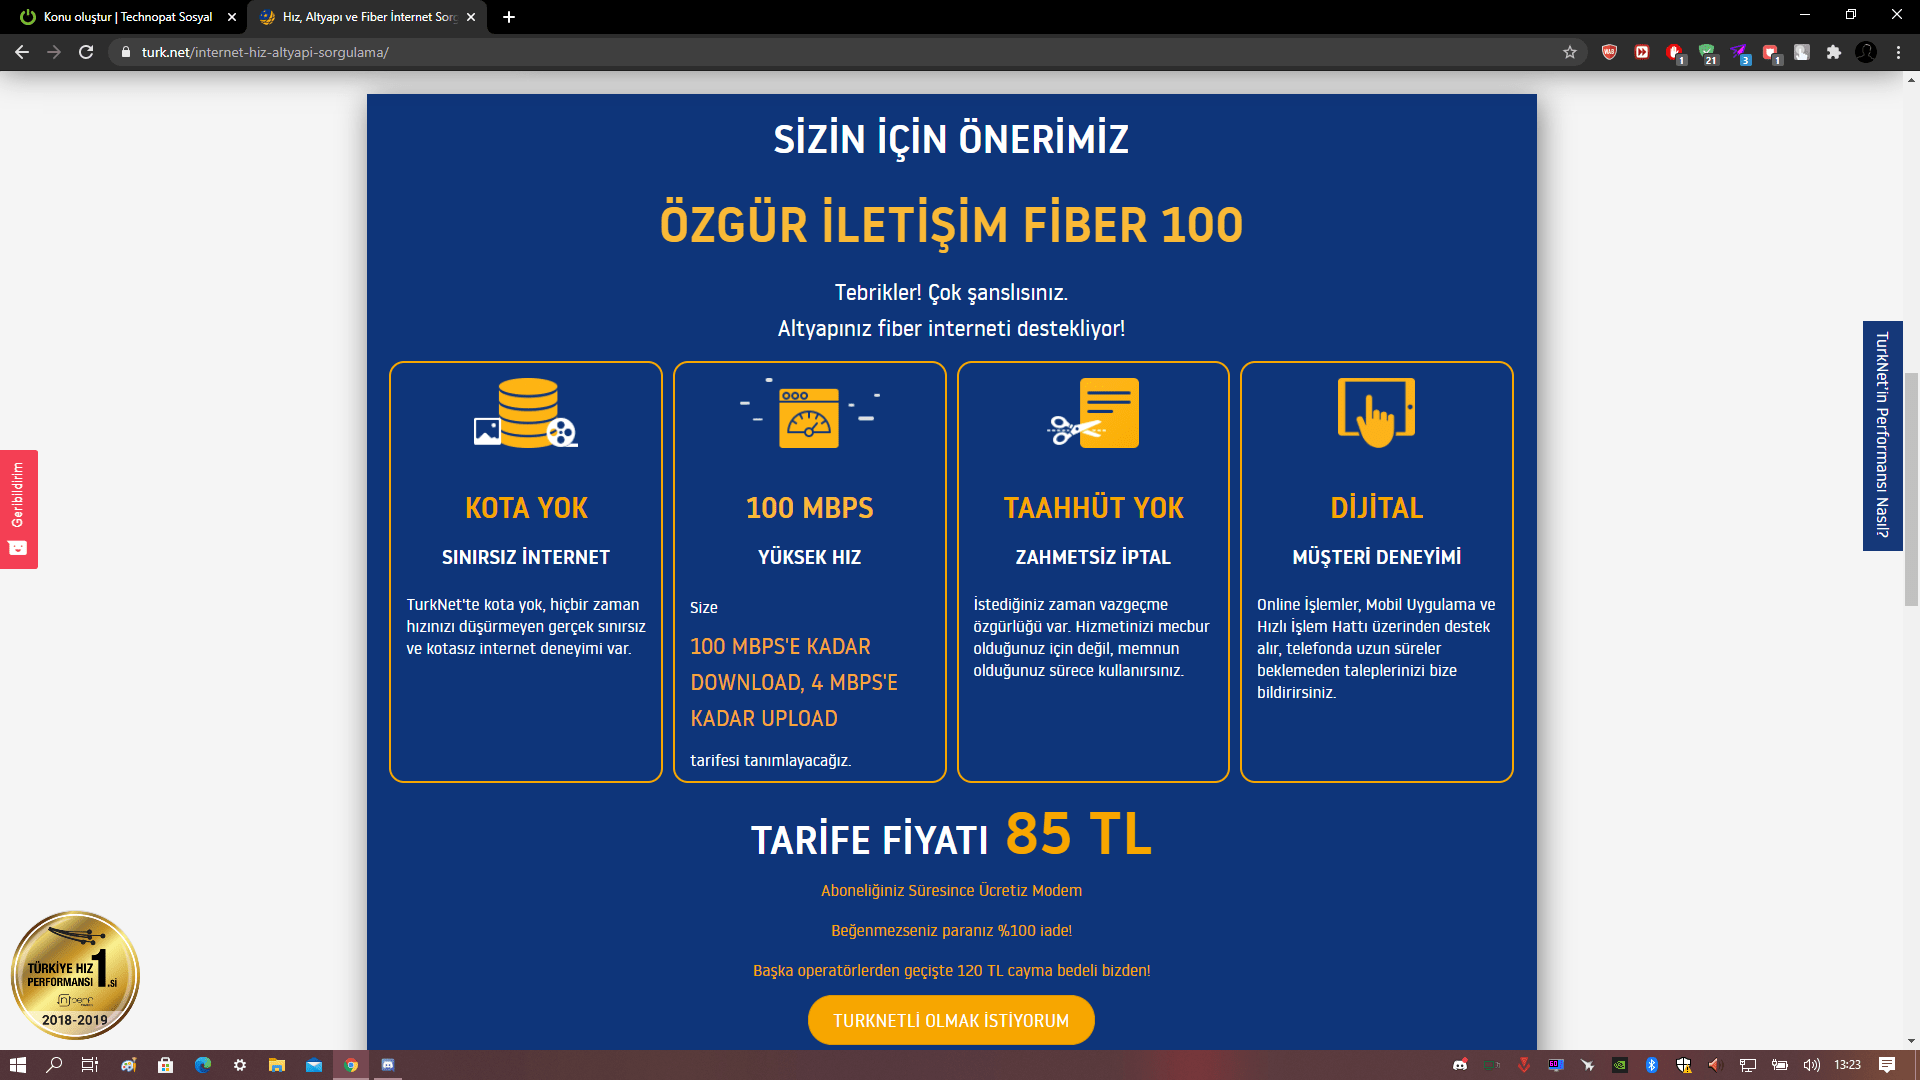Open the Chrome extensions puzzle icon

1833,52
